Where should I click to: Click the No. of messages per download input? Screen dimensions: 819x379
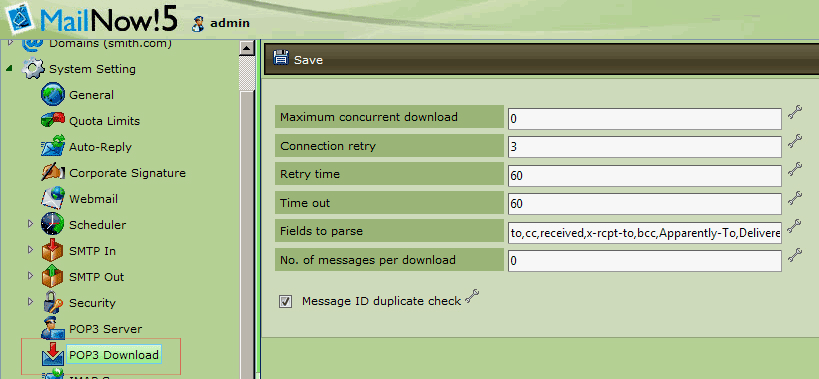pos(645,260)
